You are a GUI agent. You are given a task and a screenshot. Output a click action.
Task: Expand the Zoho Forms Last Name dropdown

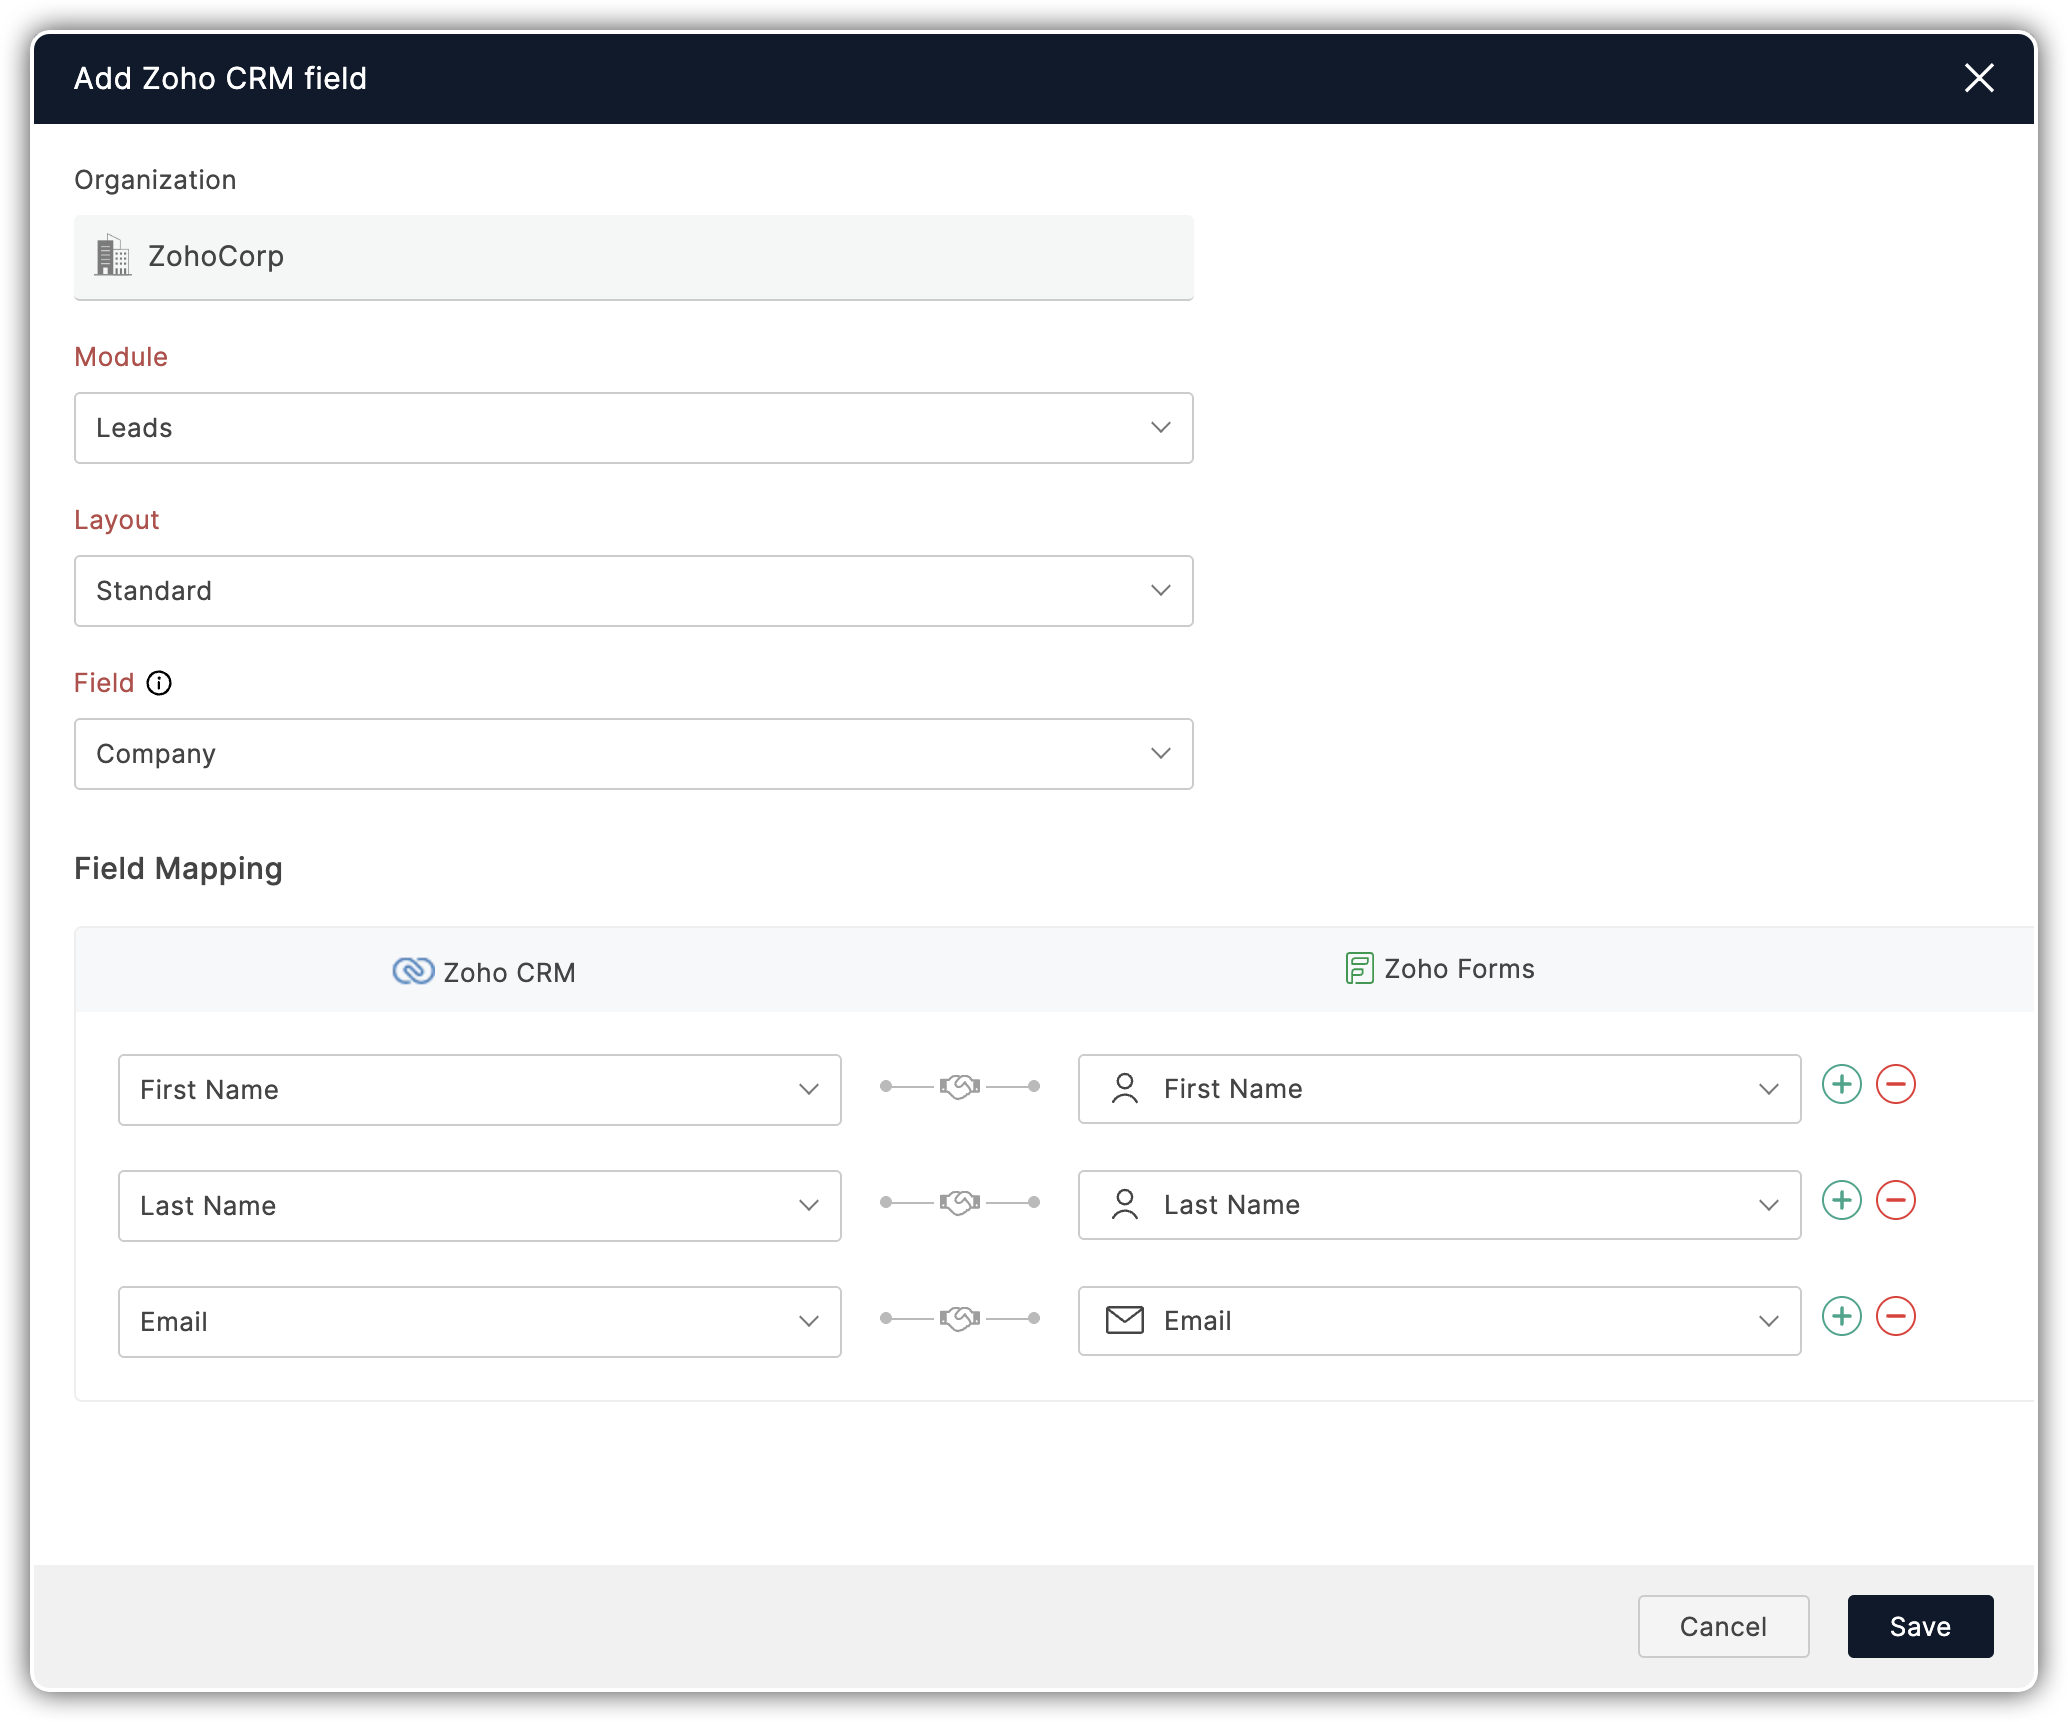[1439, 1205]
